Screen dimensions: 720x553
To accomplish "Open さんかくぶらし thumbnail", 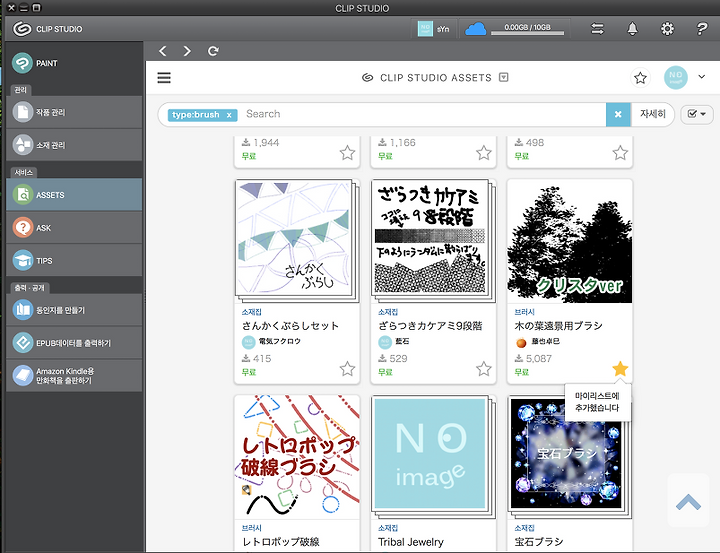I will click(297, 241).
